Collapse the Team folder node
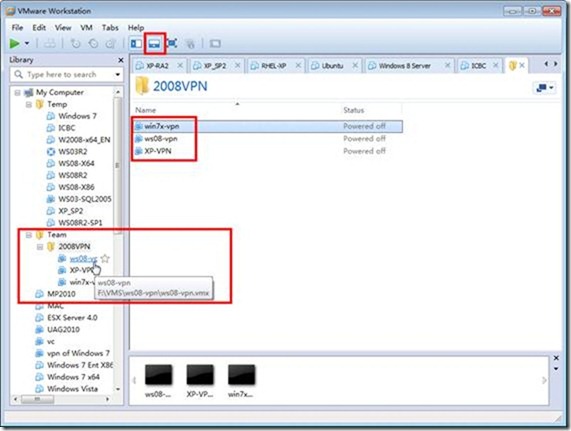Viewport: 571px width, 431px height. click(29, 235)
